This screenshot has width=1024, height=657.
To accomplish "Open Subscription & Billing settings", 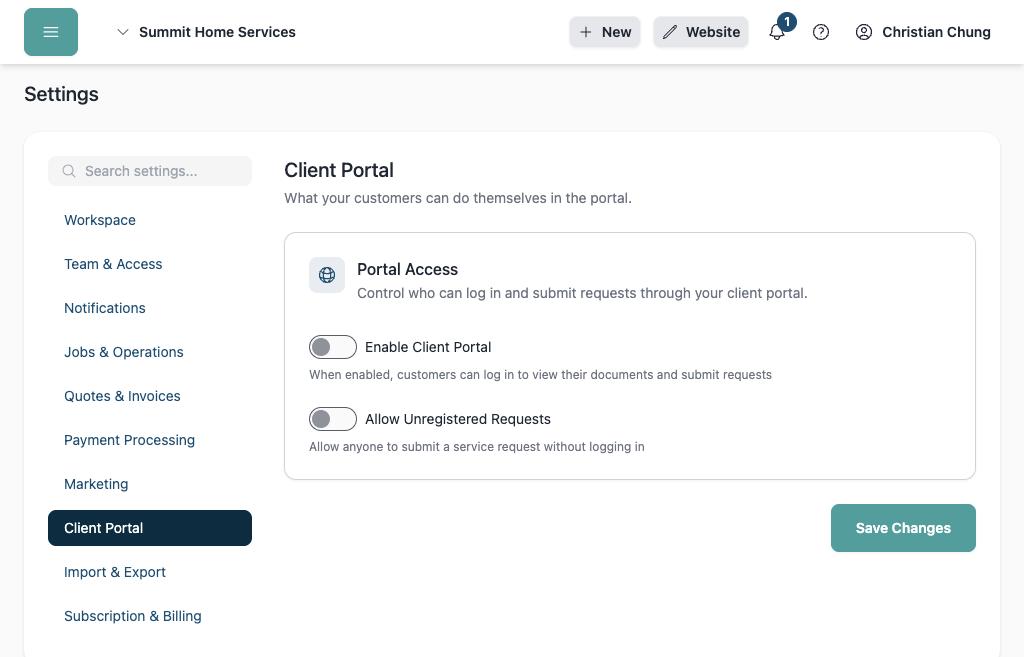I will click(x=133, y=616).
